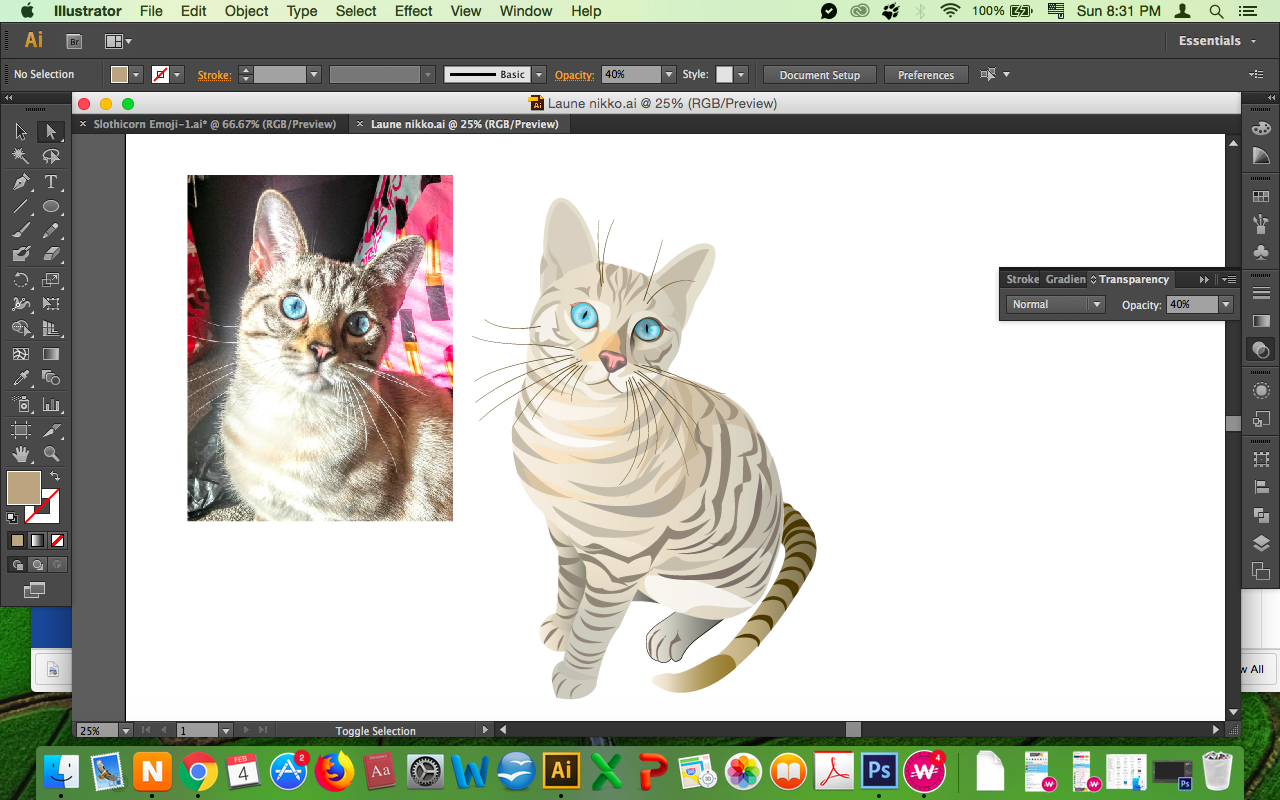Enable Draw Behind mode
This screenshot has height=800, width=1280.
coord(37,565)
